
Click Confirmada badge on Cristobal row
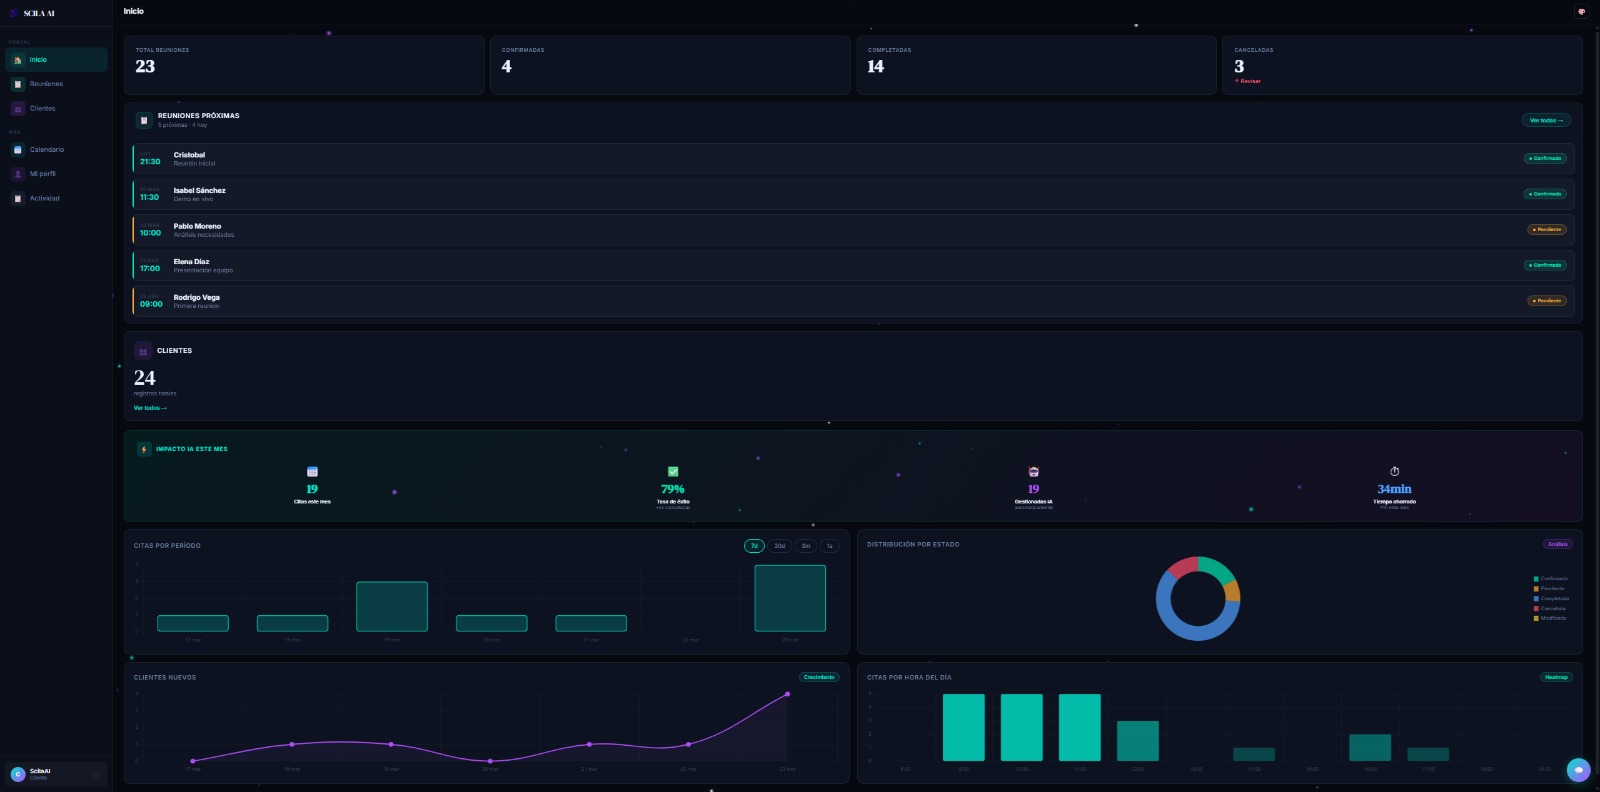(1545, 158)
